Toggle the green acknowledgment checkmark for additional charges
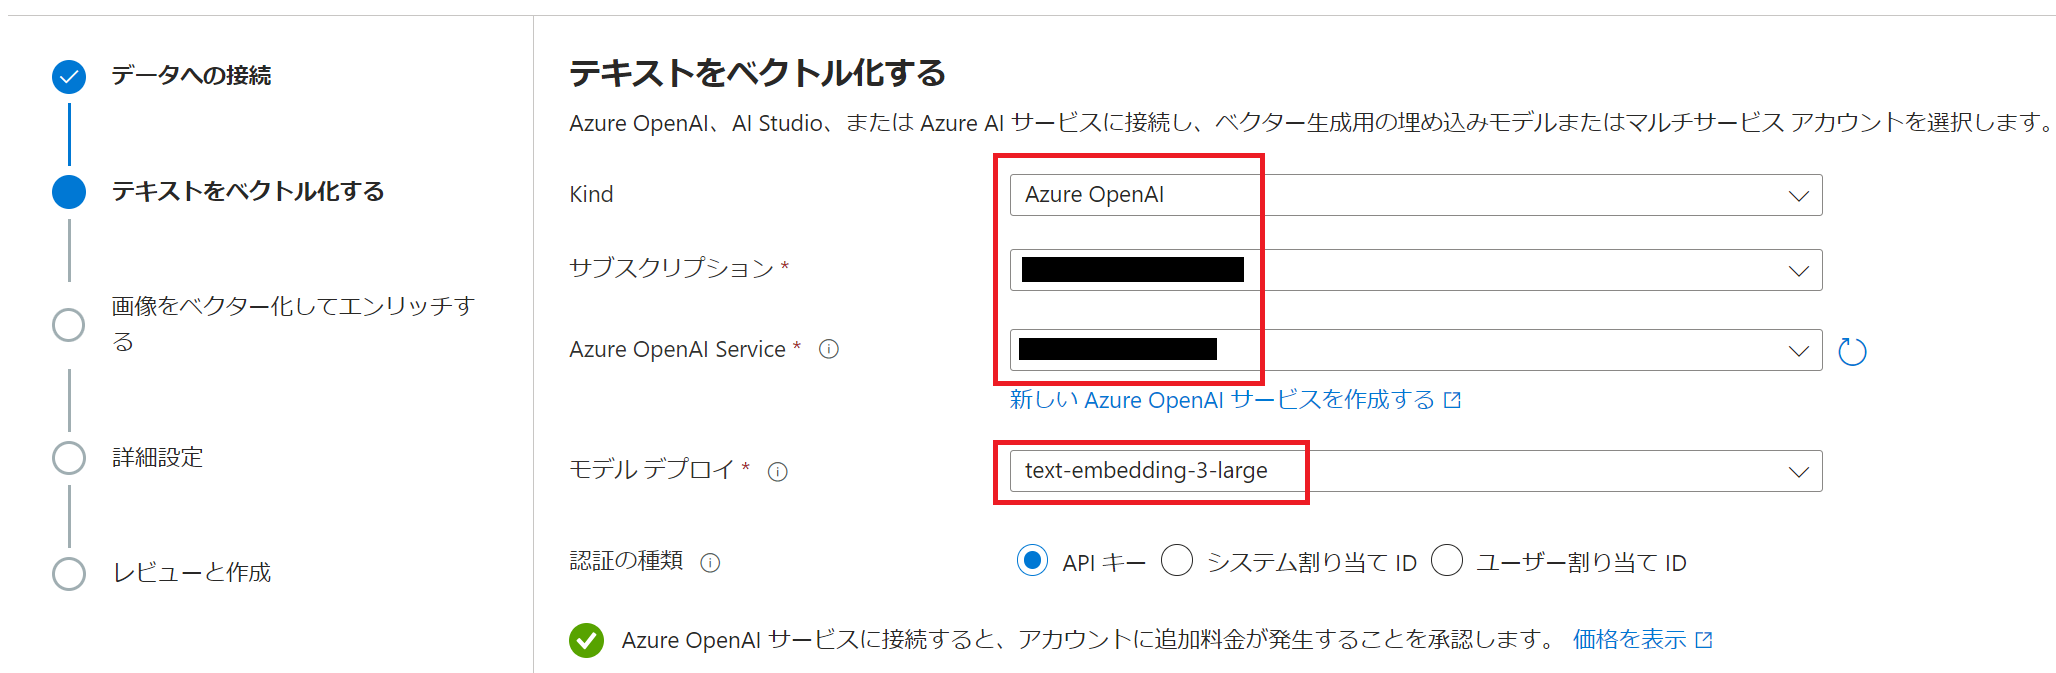 (586, 640)
